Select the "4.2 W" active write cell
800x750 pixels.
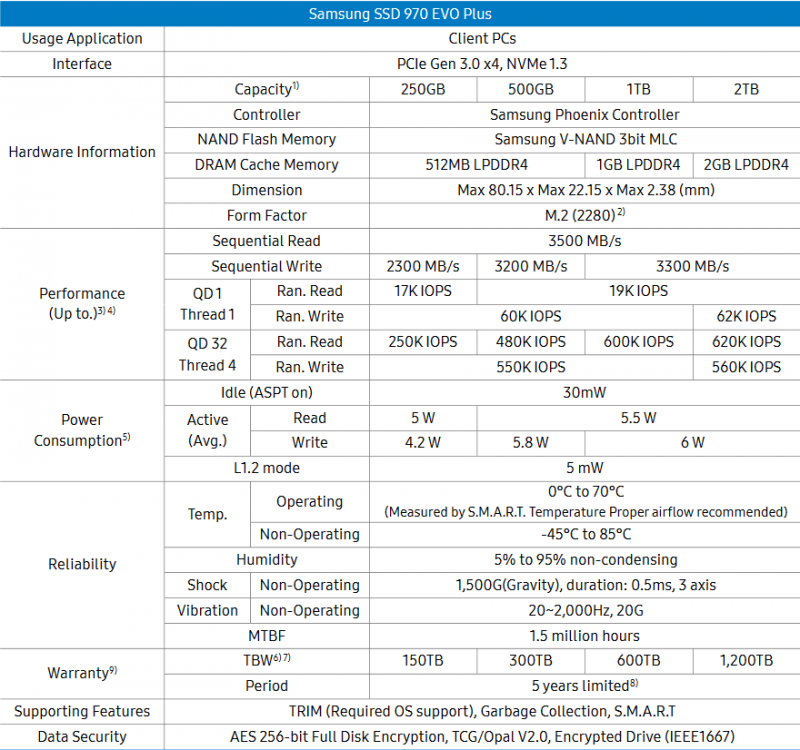click(423, 442)
